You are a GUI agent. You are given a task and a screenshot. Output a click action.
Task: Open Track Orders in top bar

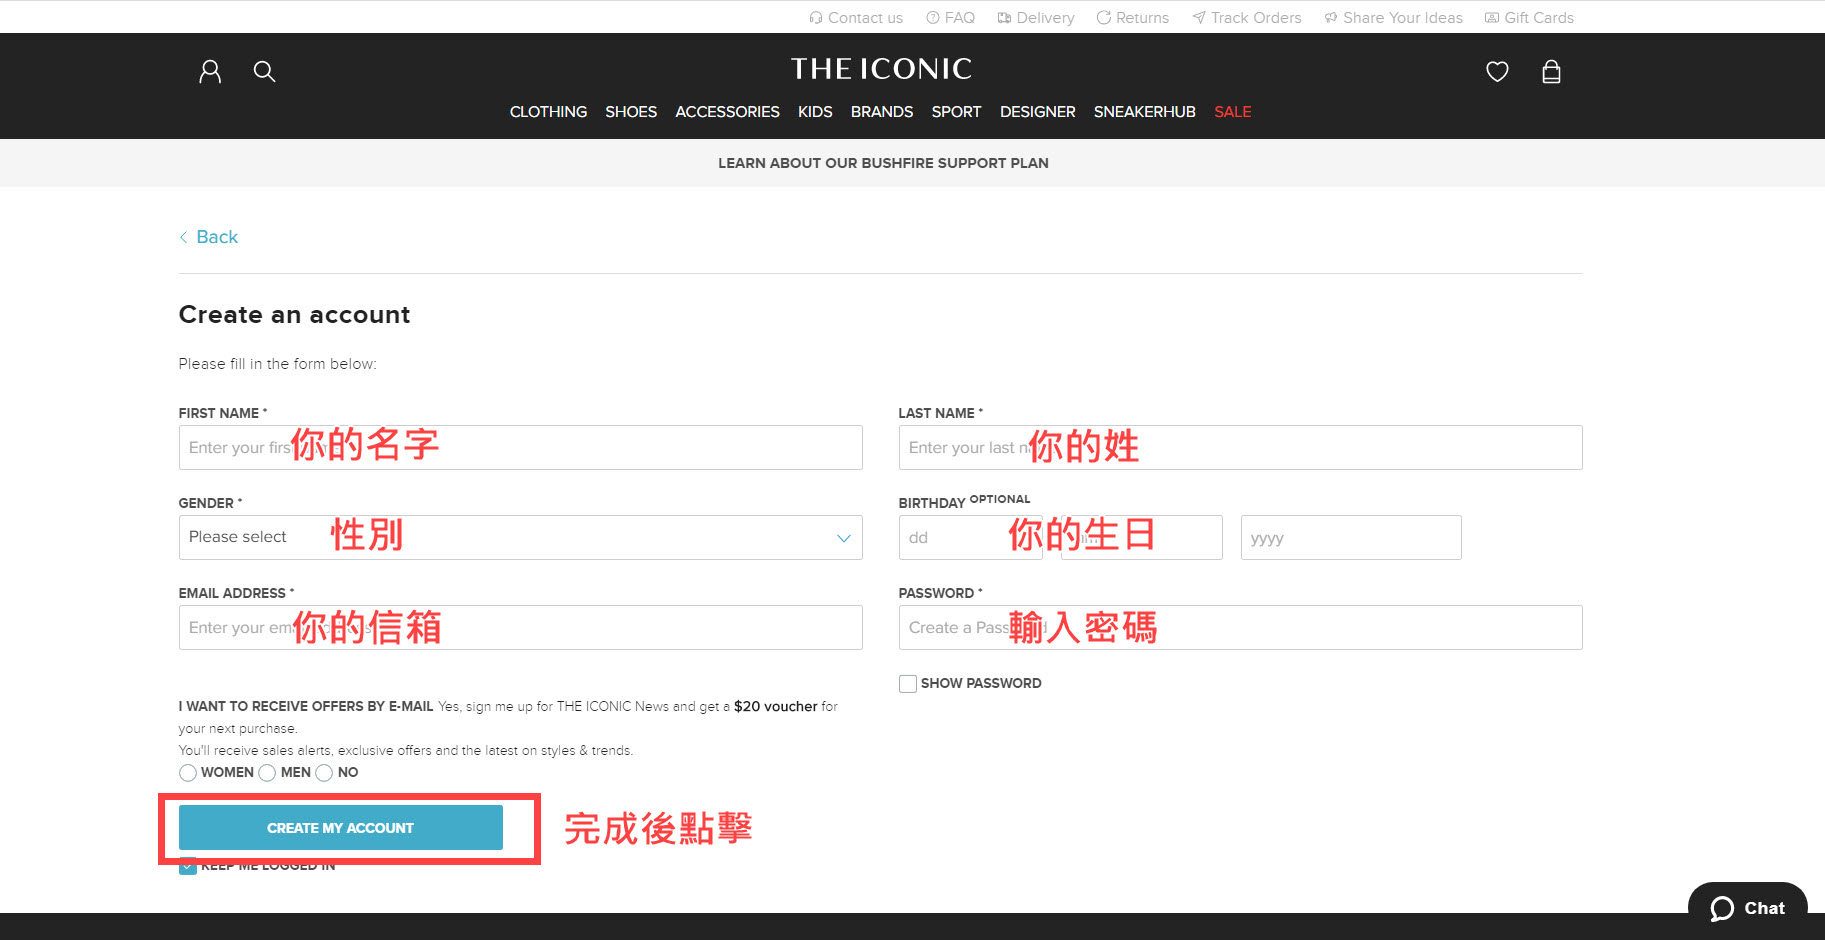coord(1247,17)
